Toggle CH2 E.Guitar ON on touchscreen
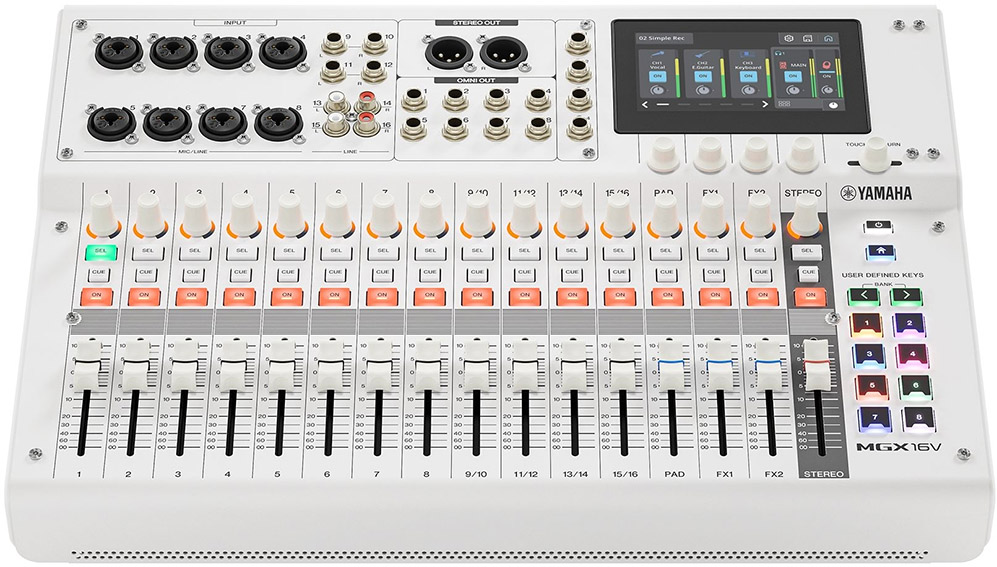The width and height of the screenshot is (997, 567). (703, 76)
